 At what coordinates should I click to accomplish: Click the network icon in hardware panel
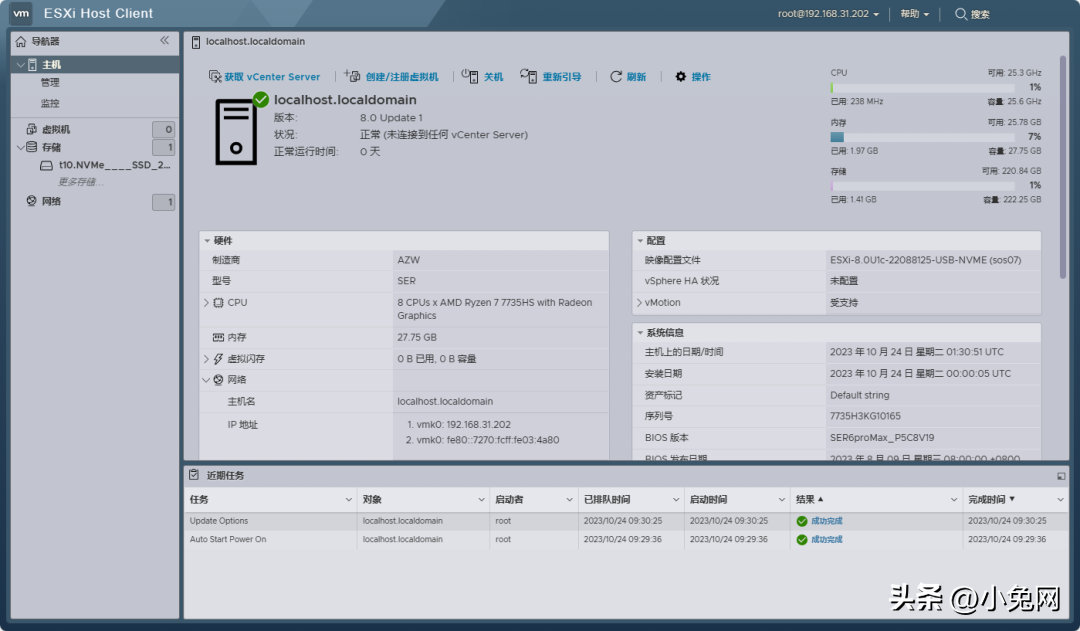click(218, 380)
